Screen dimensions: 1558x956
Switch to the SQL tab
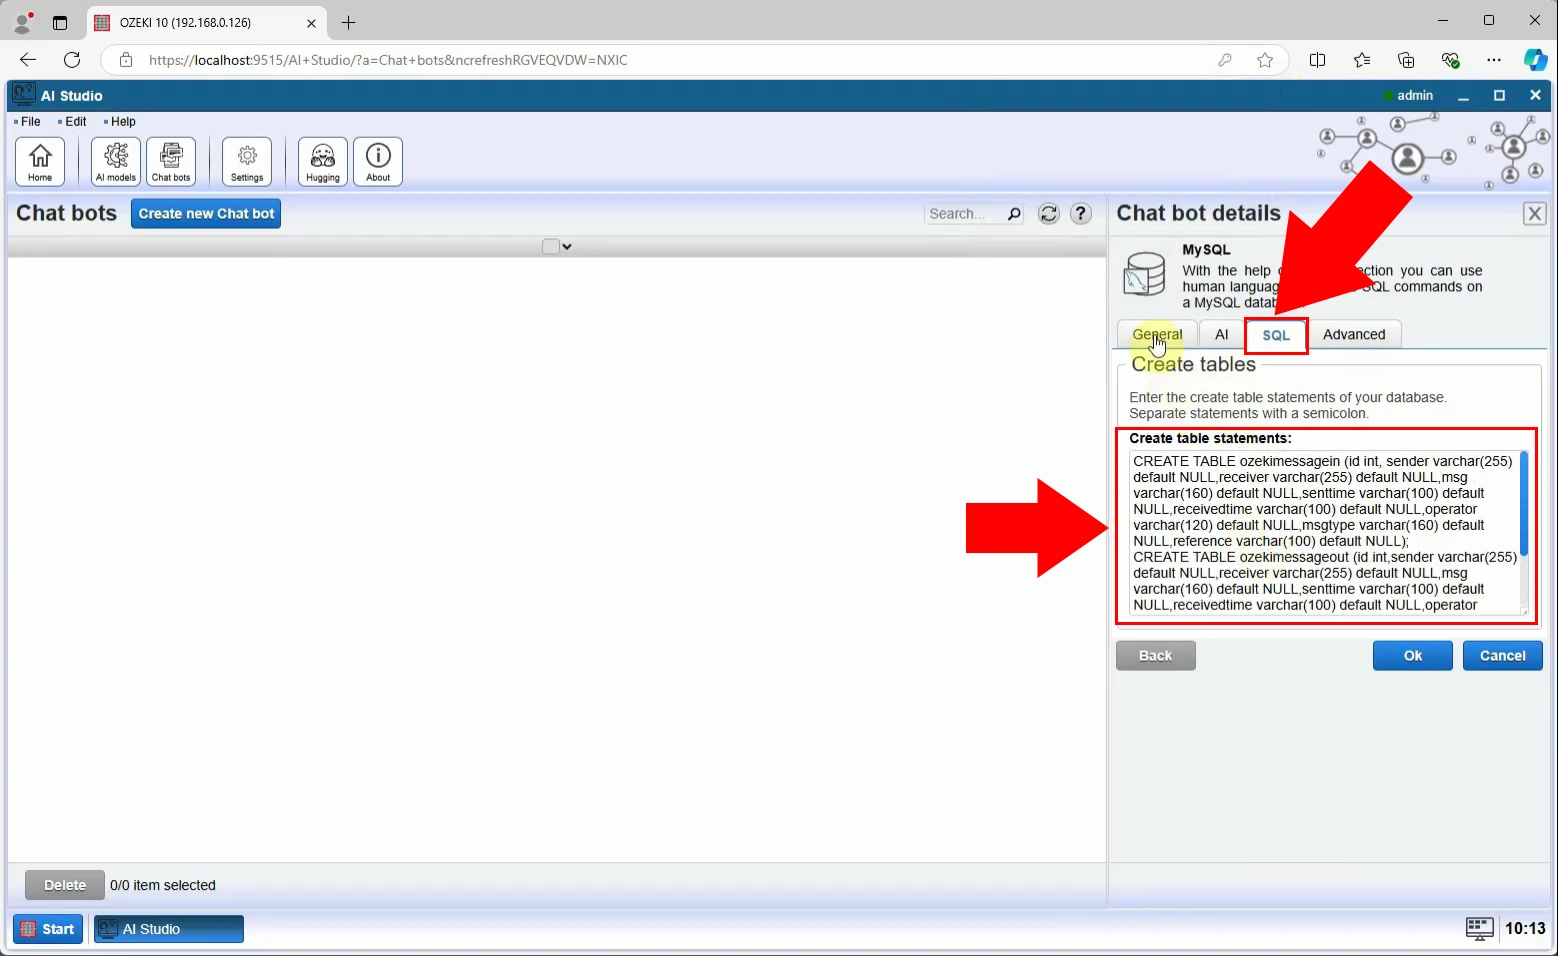pos(1276,335)
